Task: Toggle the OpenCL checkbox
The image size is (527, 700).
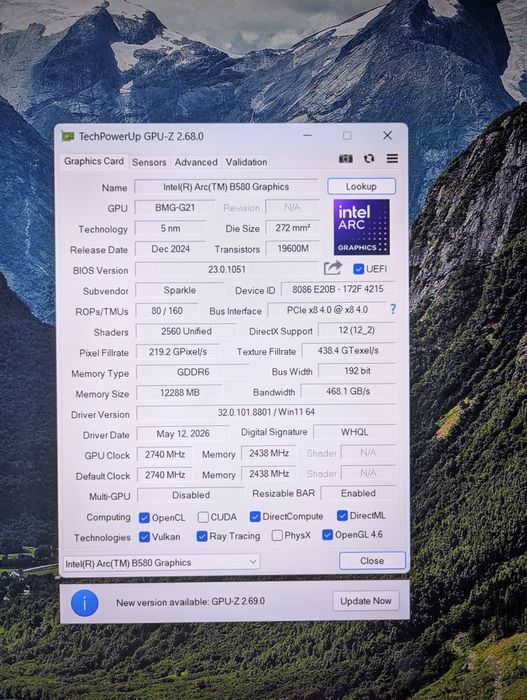Action: (x=144, y=517)
